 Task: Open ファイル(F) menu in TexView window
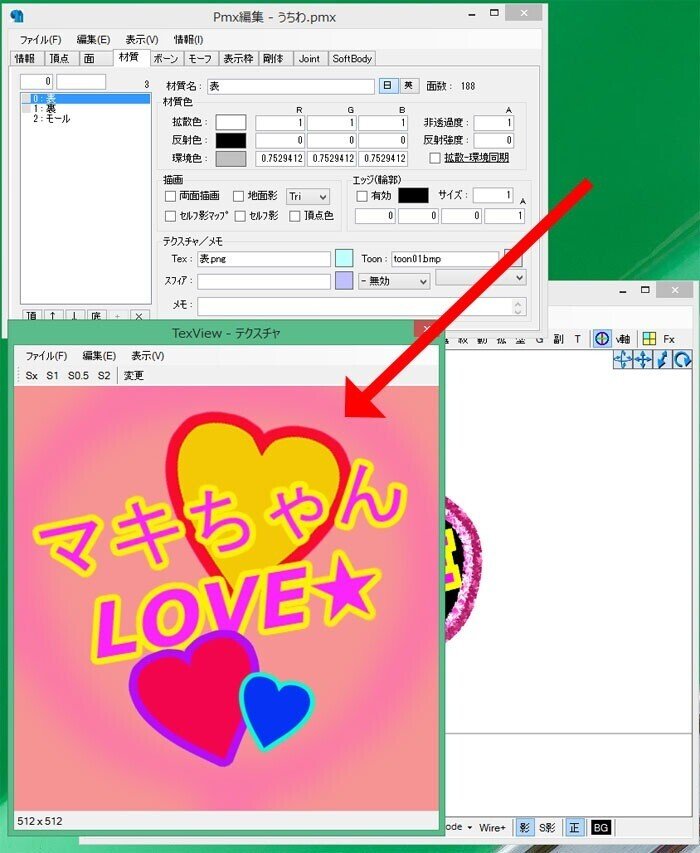tap(46, 356)
